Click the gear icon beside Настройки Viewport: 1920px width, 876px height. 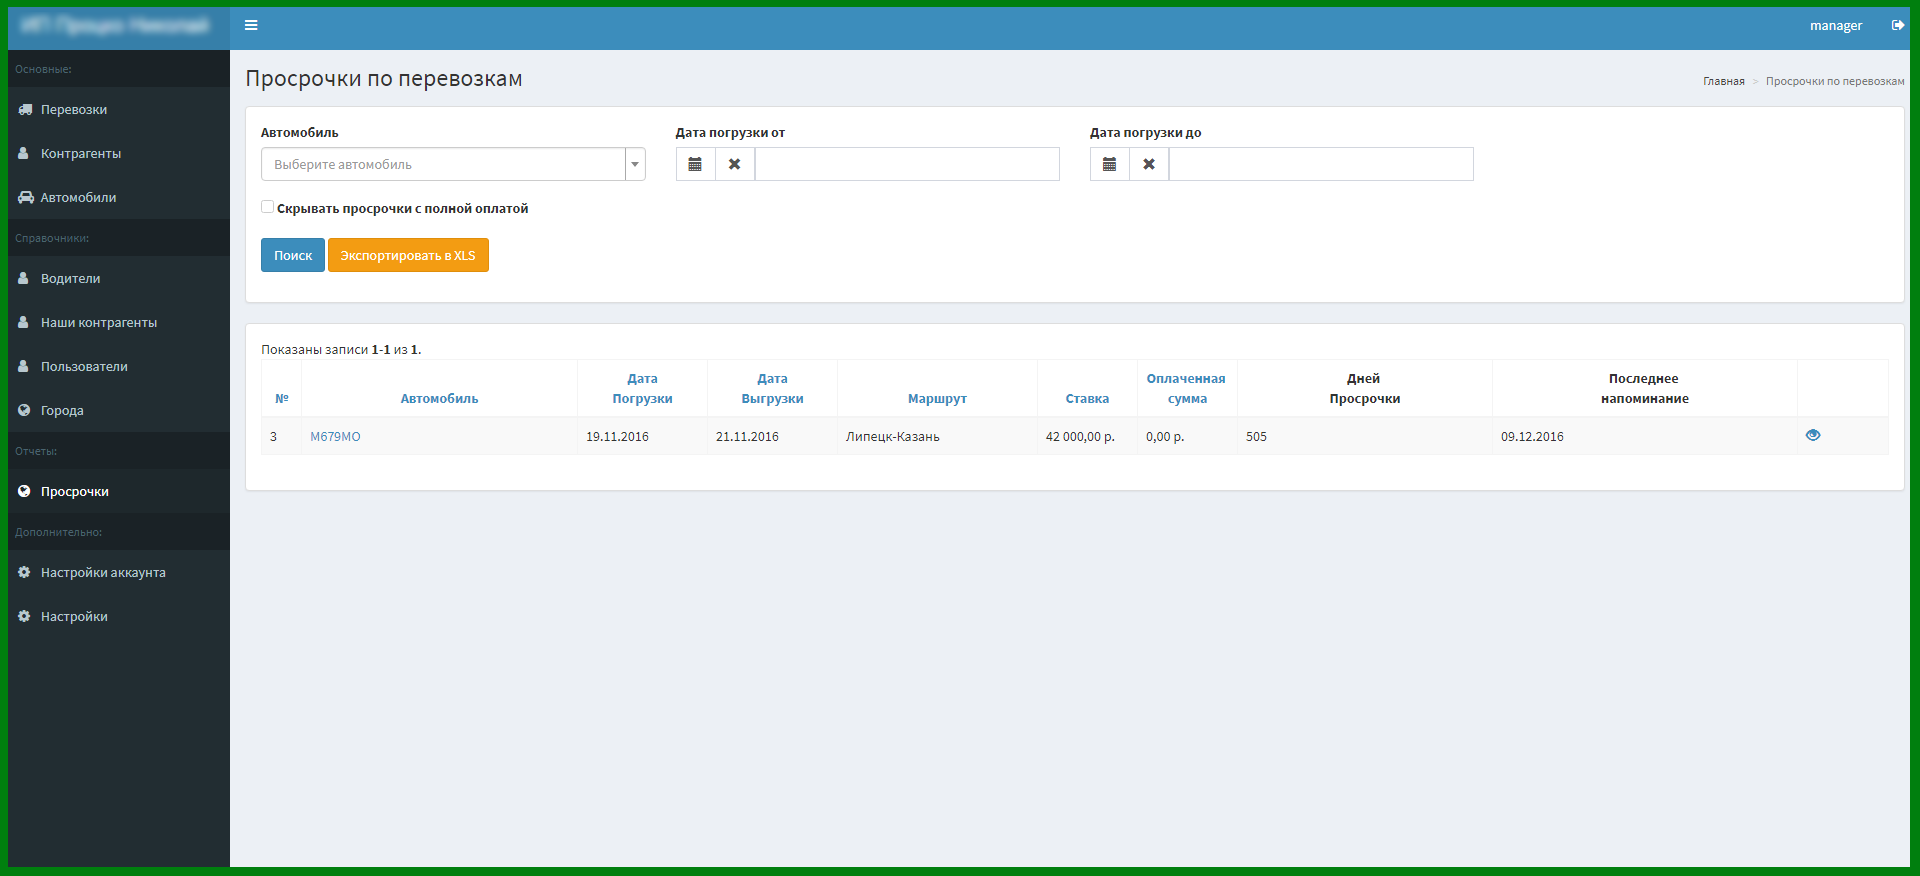pos(24,616)
